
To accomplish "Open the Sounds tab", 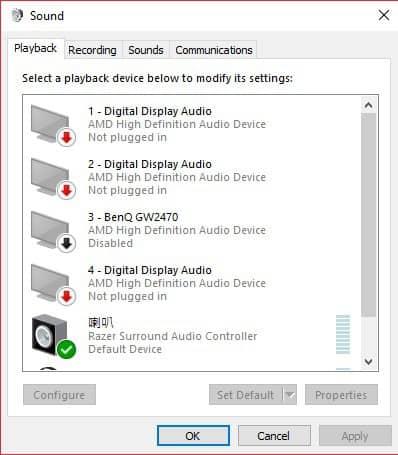I will click(146, 50).
